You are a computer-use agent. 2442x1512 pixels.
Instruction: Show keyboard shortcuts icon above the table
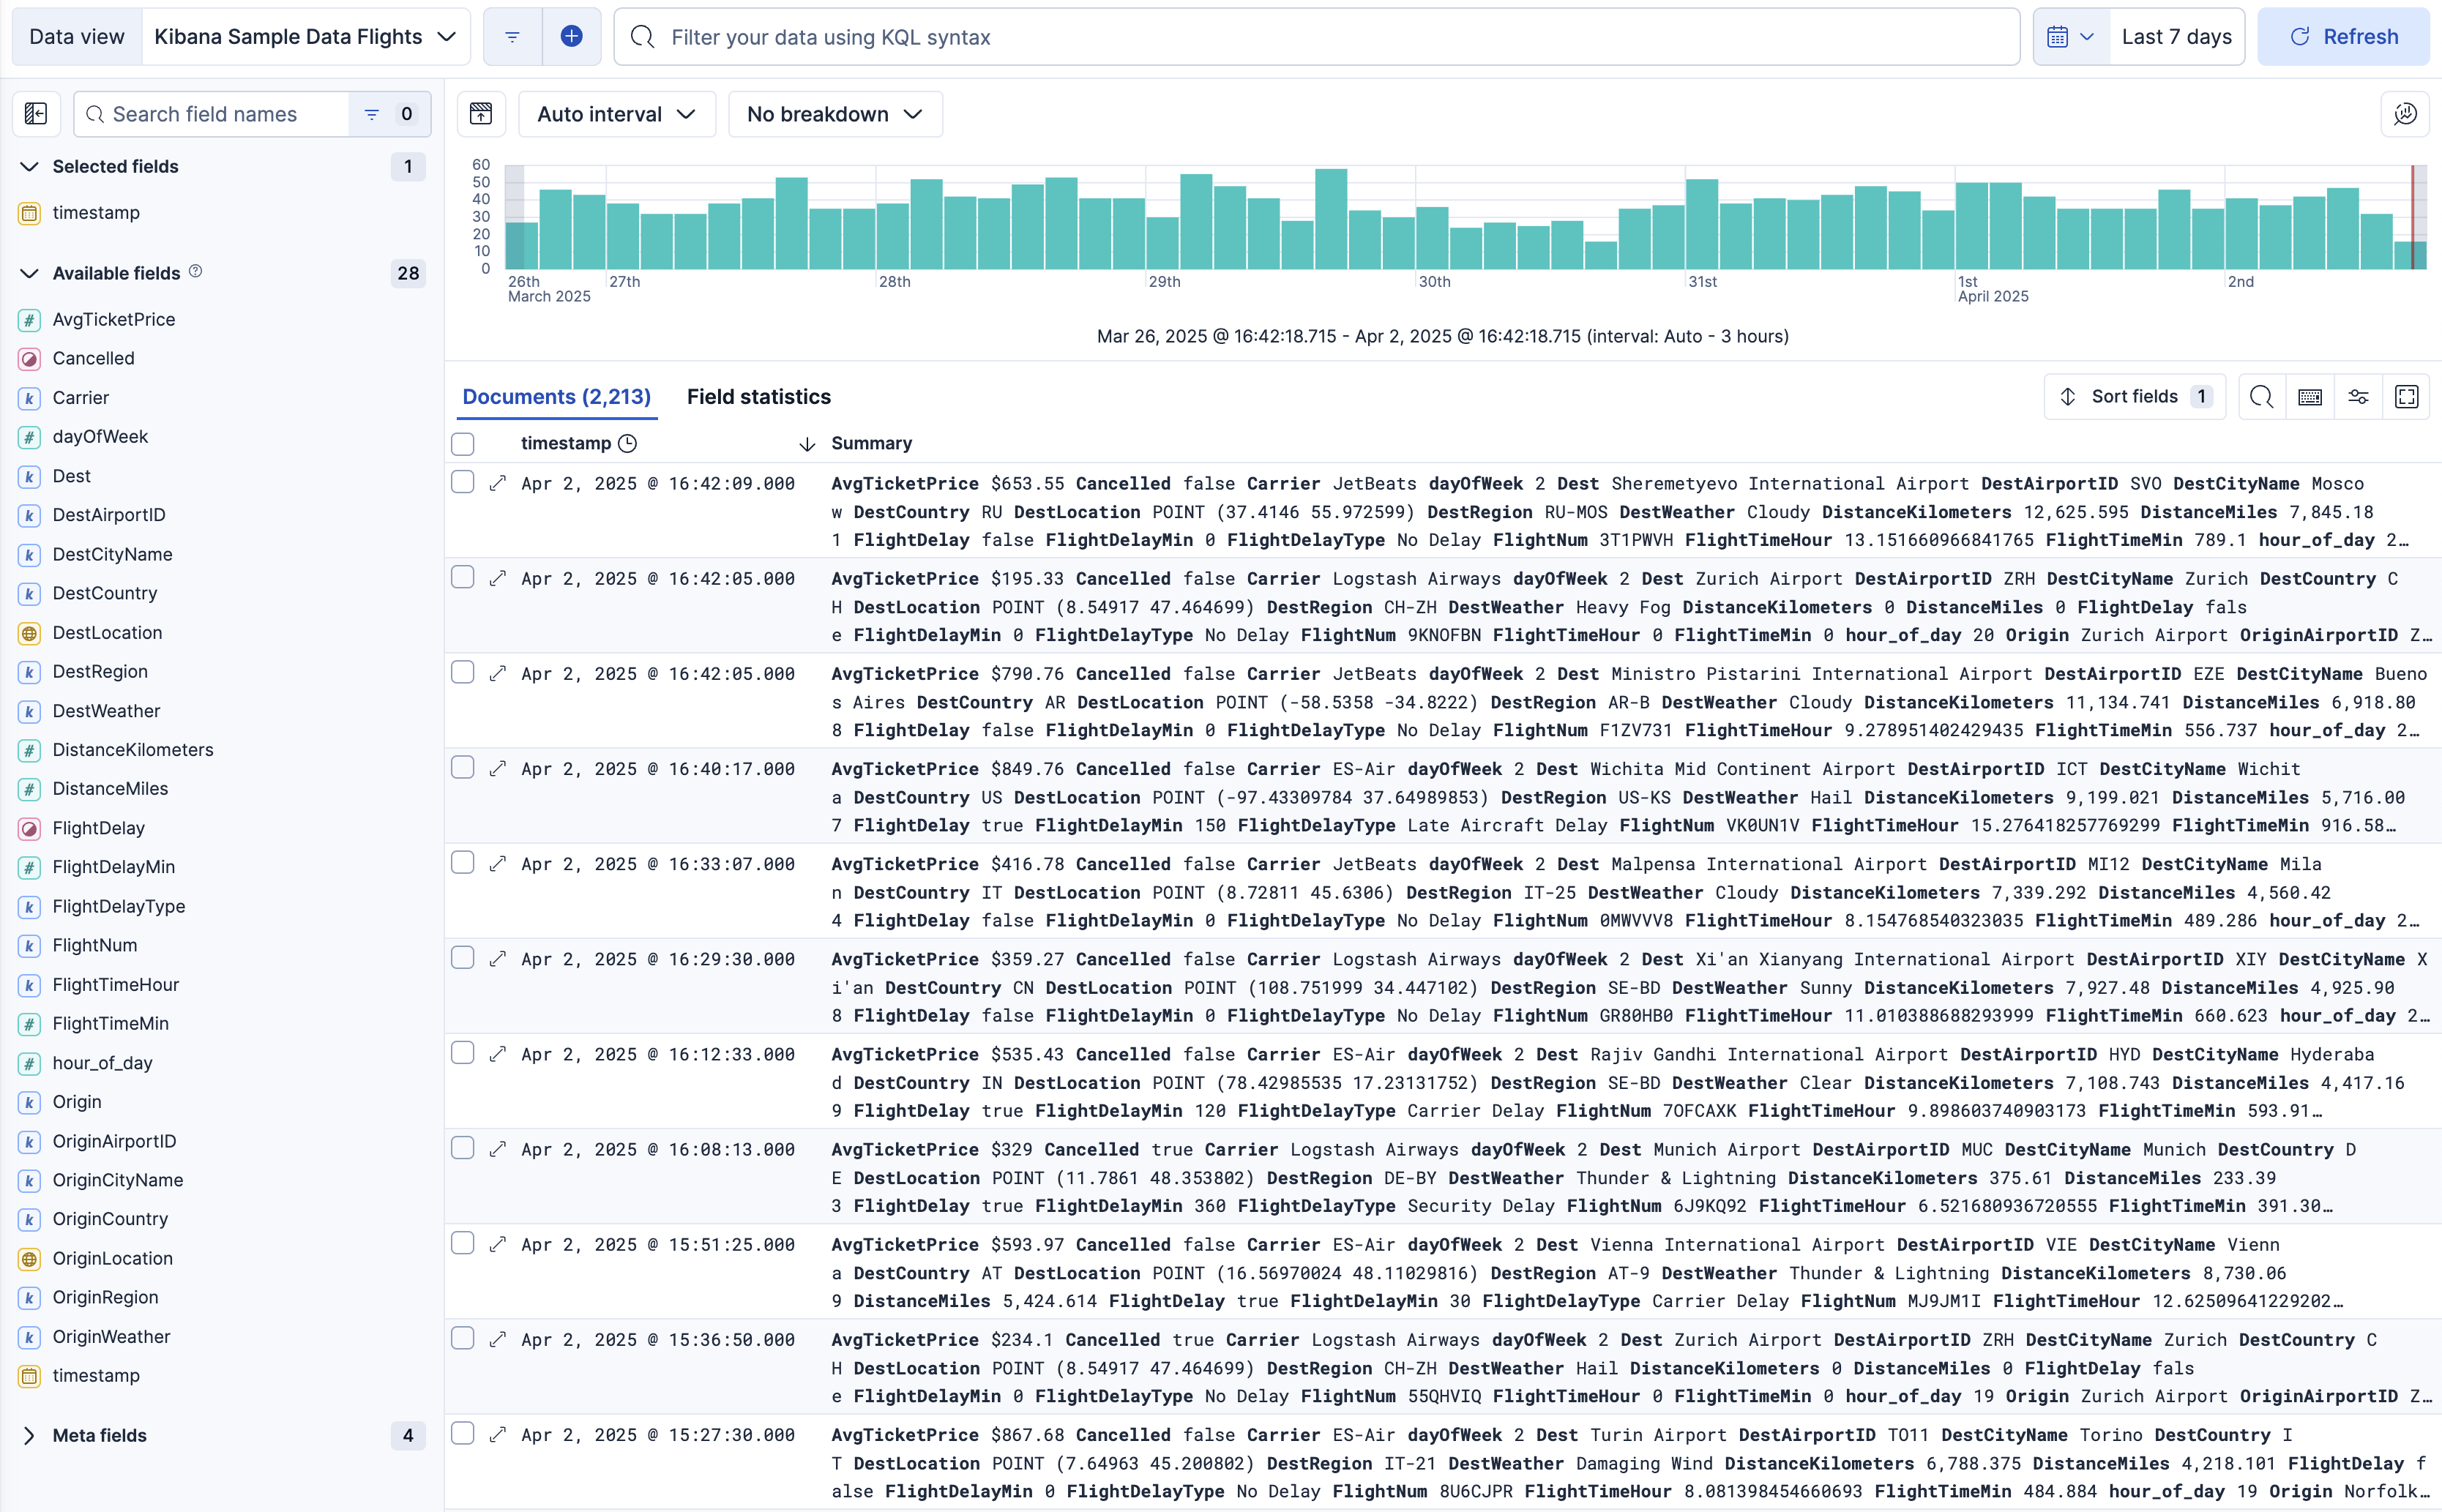[x=2310, y=396]
